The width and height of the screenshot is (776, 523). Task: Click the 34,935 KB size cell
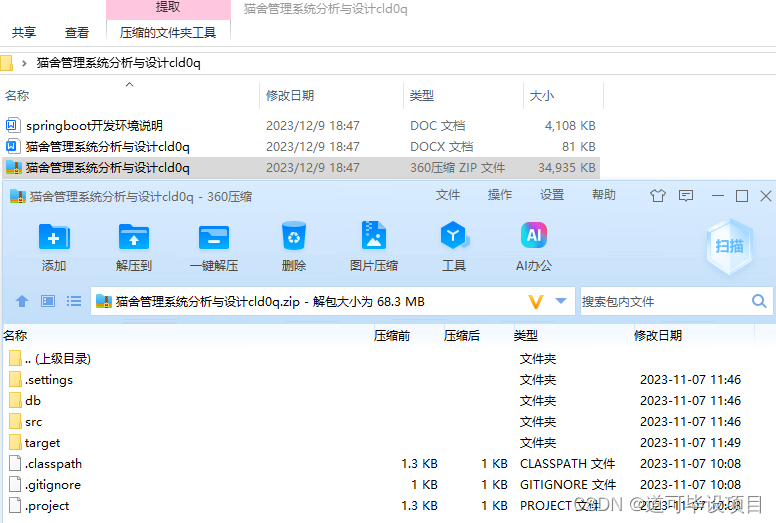[x=567, y=168]
